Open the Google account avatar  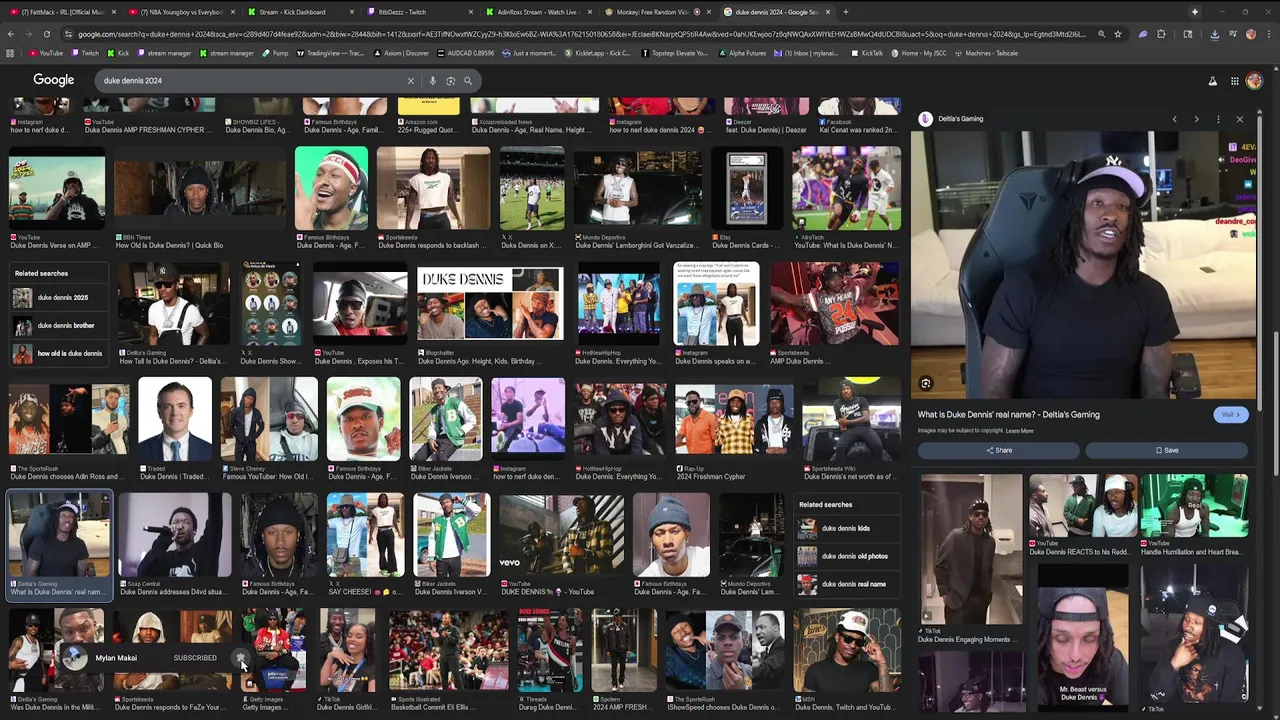click(1254, 81)
